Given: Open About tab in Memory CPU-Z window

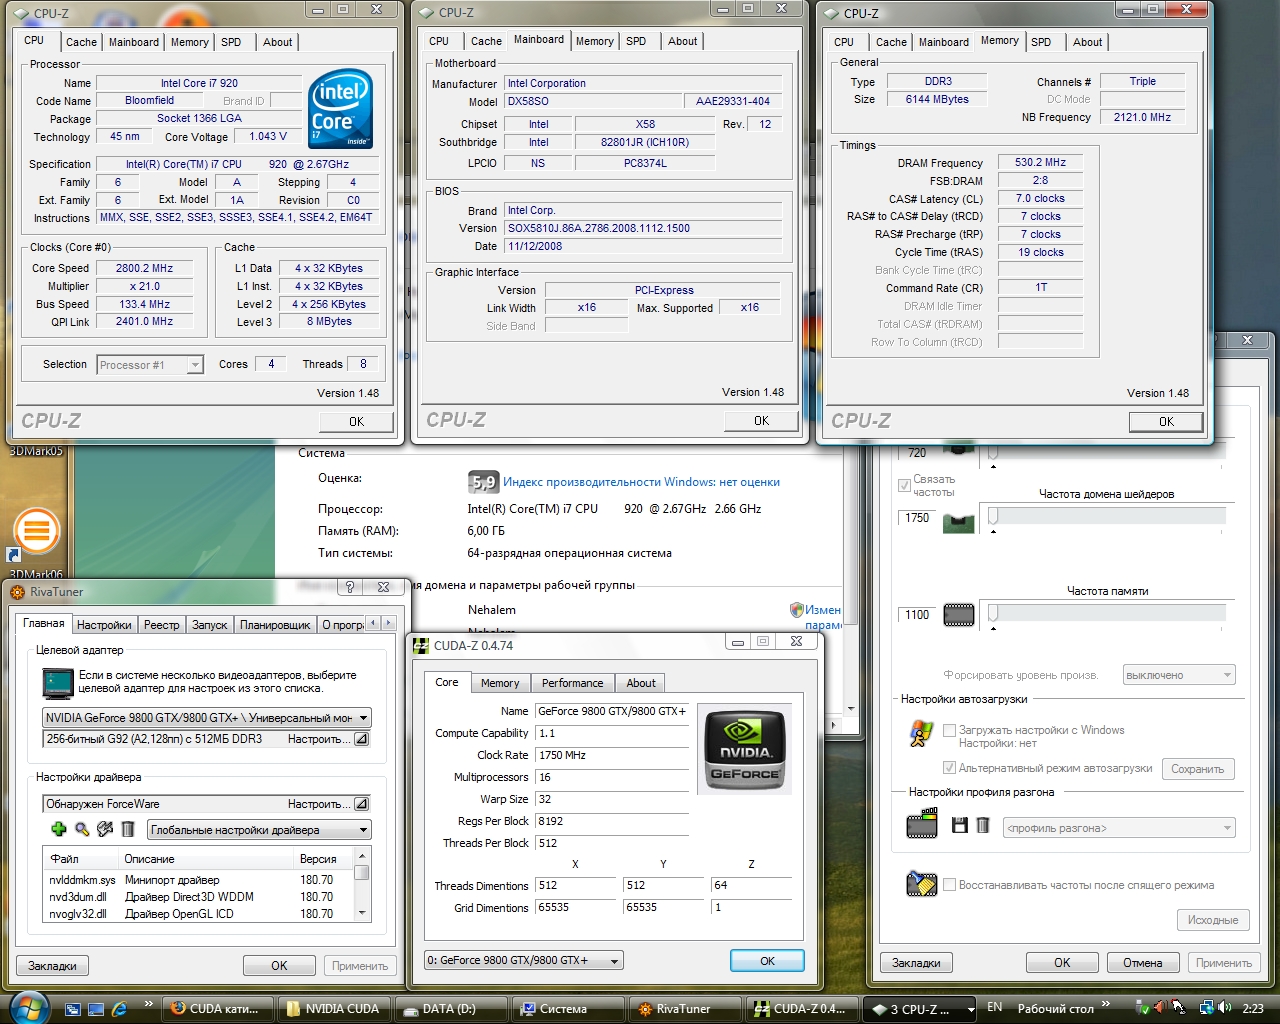Looking at the screenshot, I should (1087, 42).
